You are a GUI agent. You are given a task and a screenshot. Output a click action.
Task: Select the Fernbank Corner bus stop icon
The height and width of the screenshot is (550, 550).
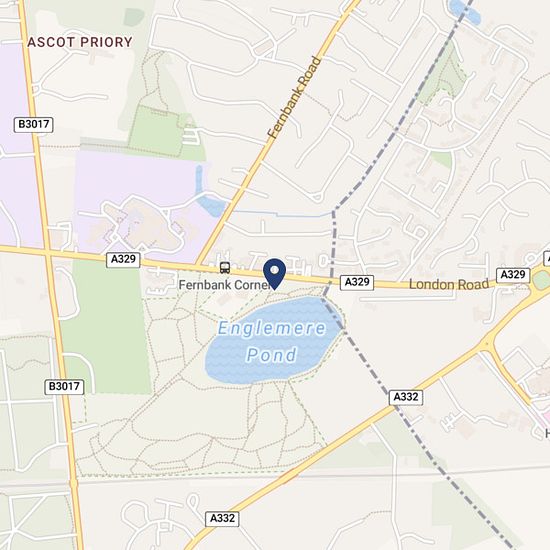225,268
